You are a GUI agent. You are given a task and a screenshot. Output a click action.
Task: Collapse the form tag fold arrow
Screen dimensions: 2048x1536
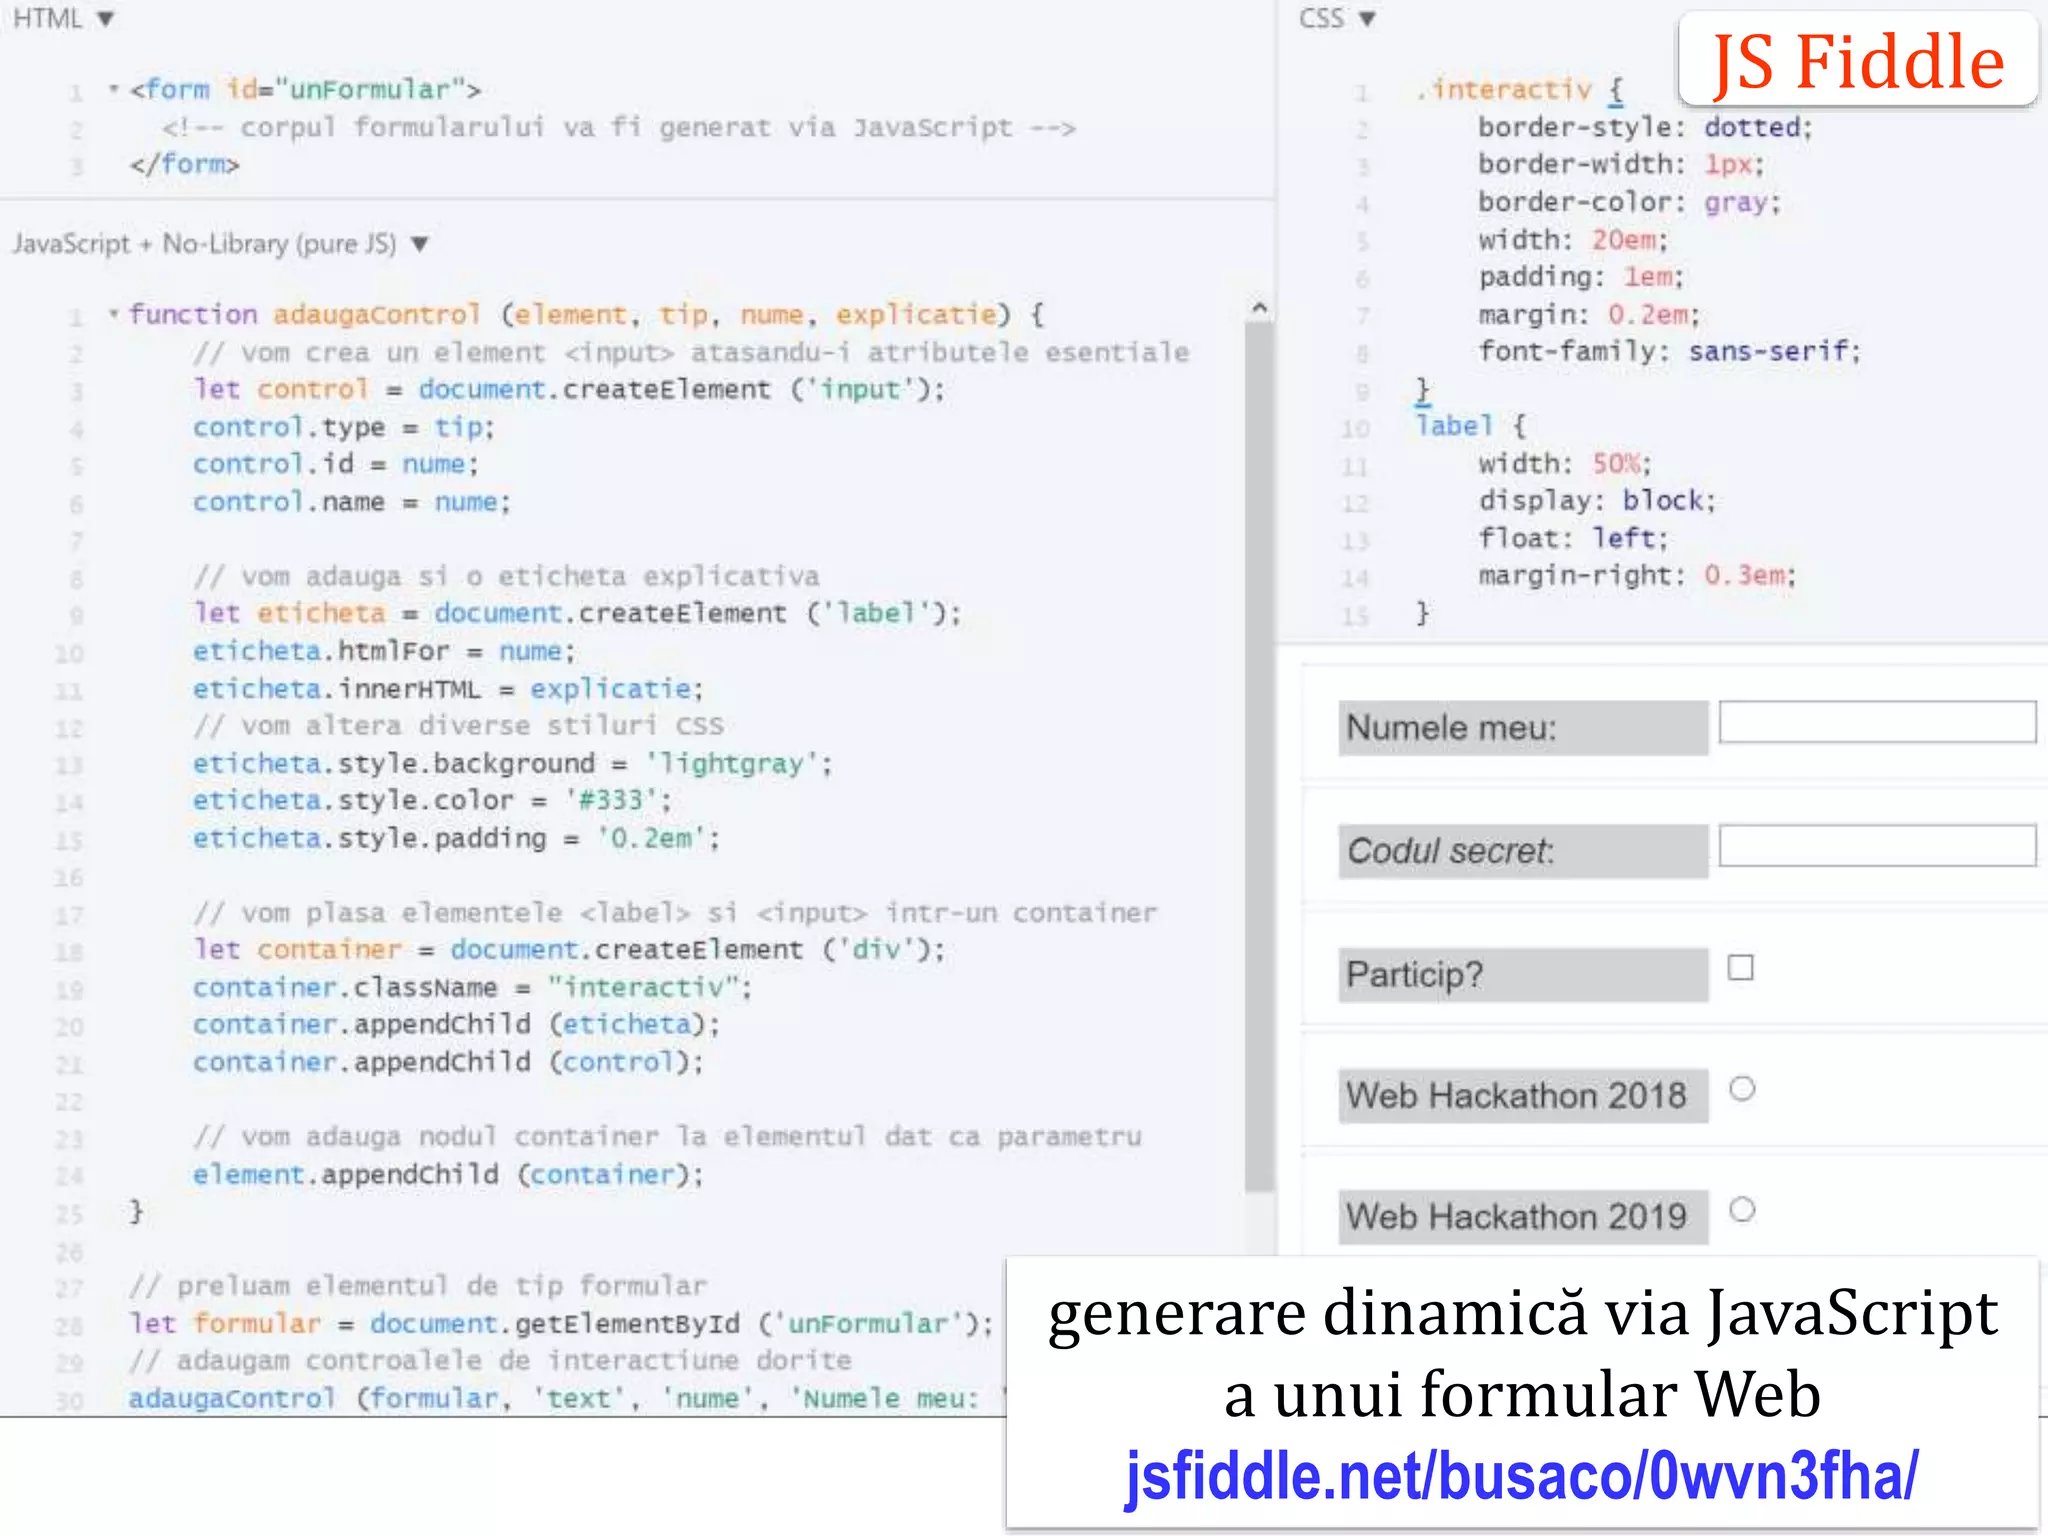[x=113, y=89]
